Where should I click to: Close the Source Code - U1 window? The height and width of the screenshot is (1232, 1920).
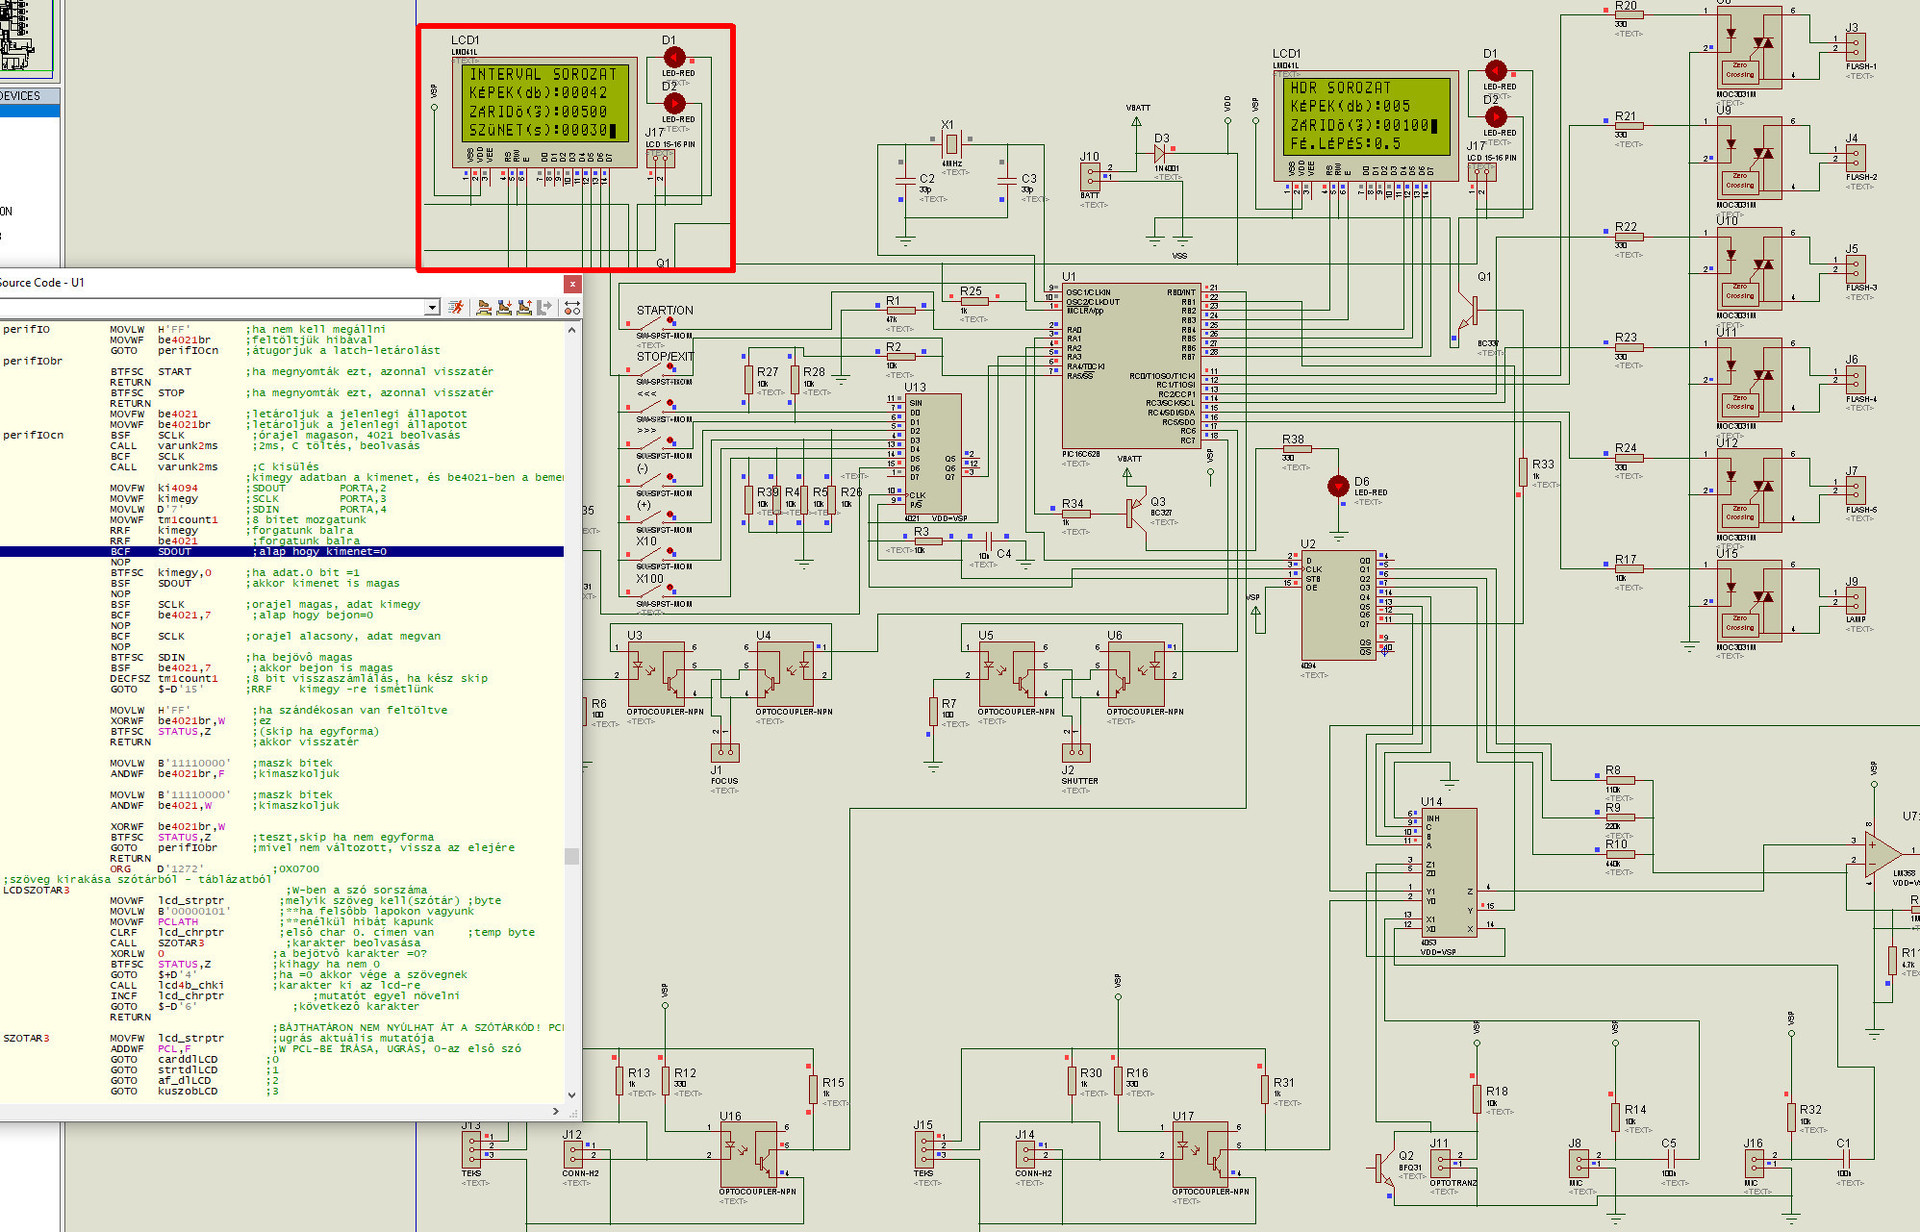click(x=572, y=284)
